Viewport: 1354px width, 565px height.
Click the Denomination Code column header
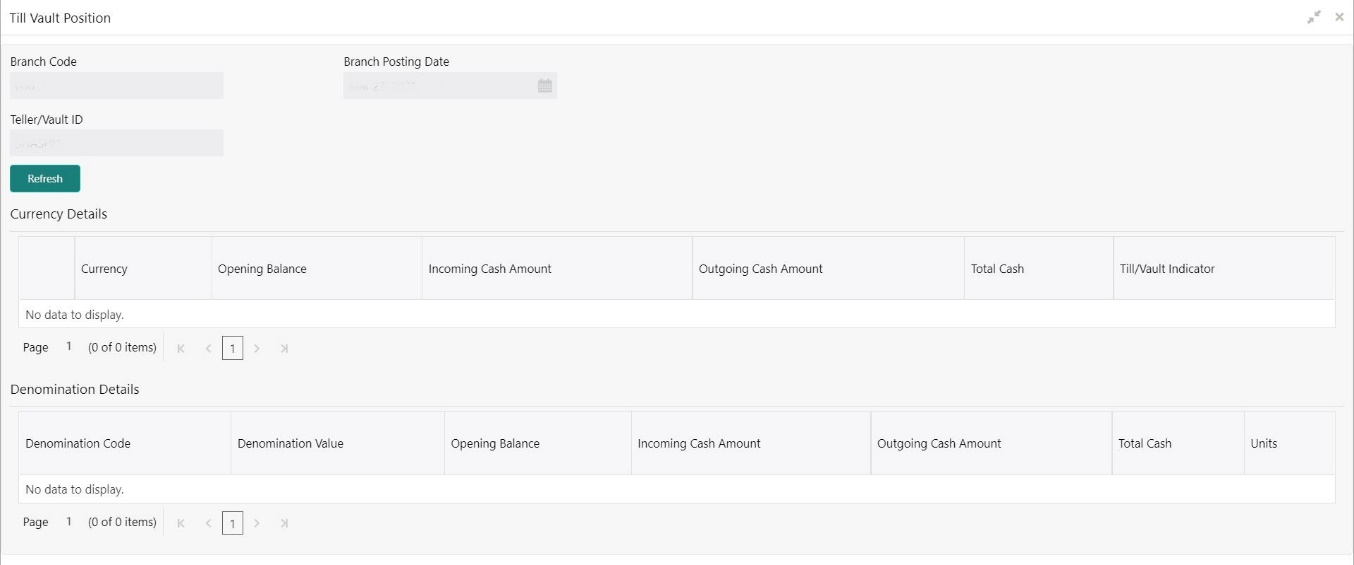(78, 444)
